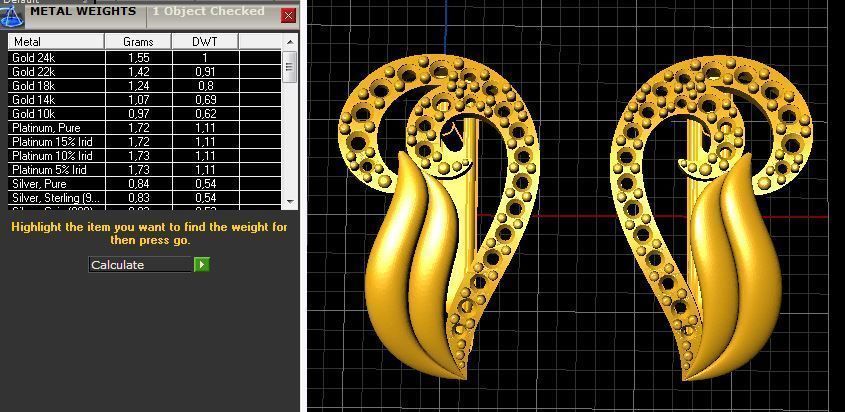This screenshot has width=845, height=412.
Task: Open the Calculate combo box
Action: tap(141, 264)
